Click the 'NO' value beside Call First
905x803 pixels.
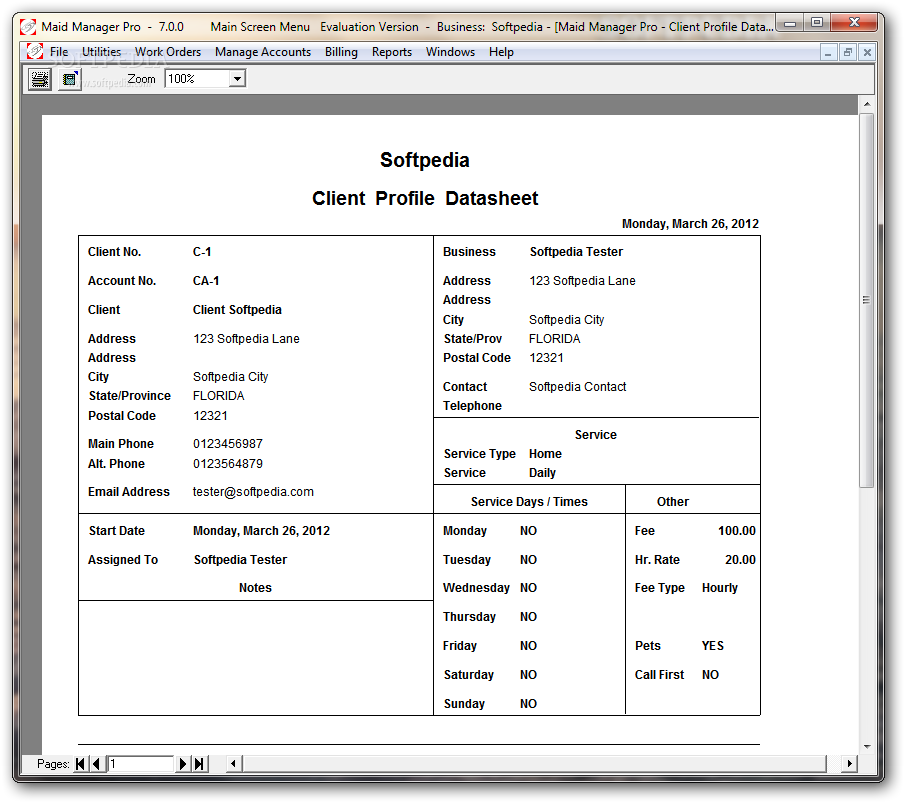(710, 675)
